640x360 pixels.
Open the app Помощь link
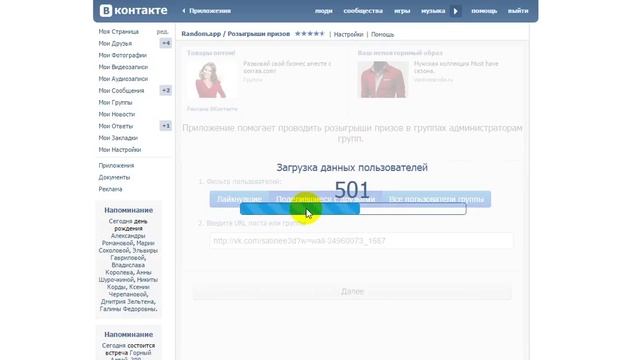point(382,34)
